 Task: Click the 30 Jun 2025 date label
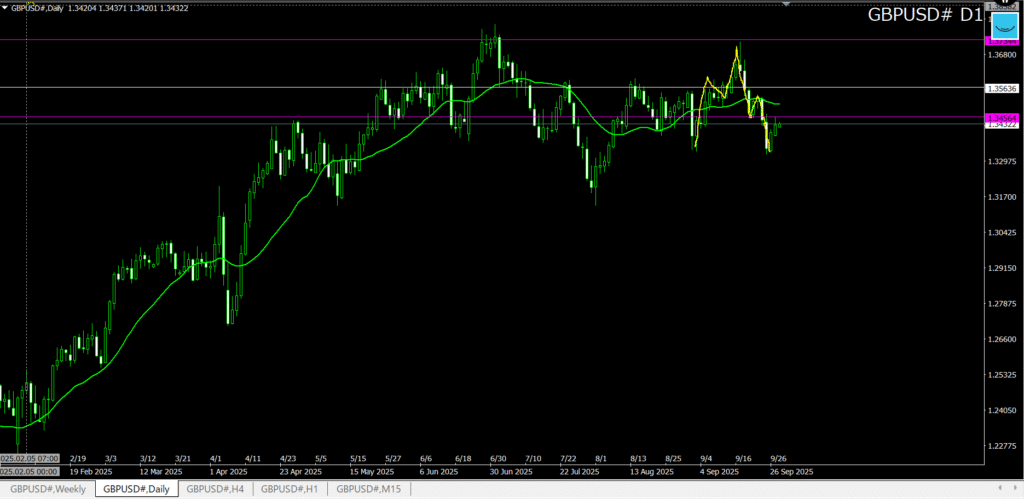coord(507,471)
